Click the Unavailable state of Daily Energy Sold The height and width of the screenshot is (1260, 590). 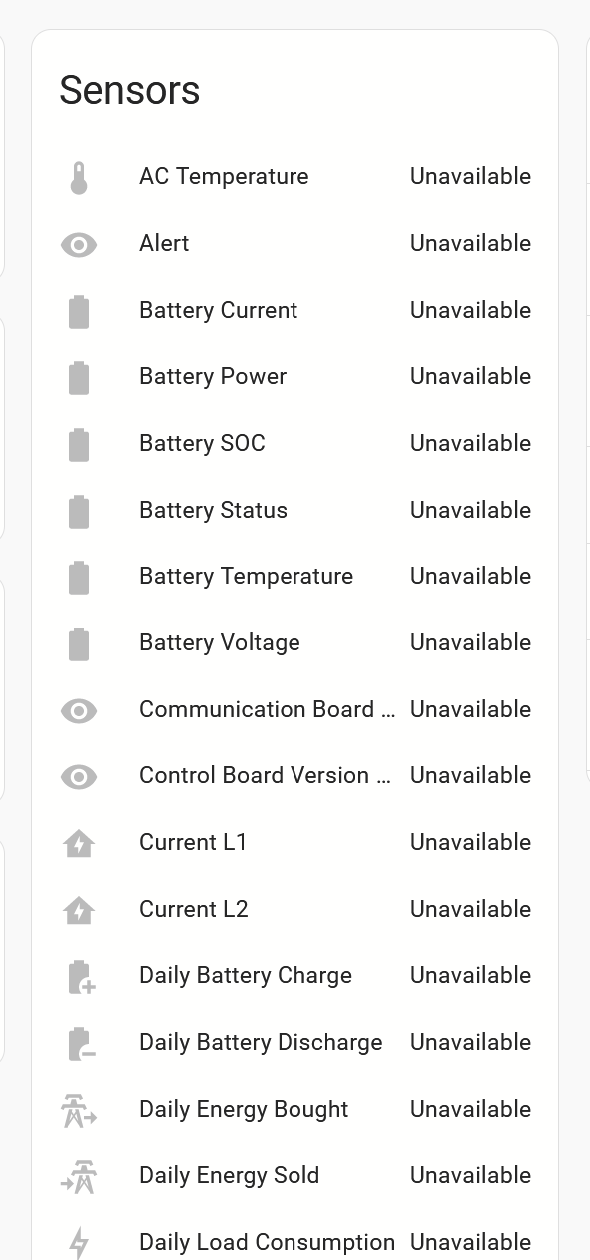(x=470, y=1176)
